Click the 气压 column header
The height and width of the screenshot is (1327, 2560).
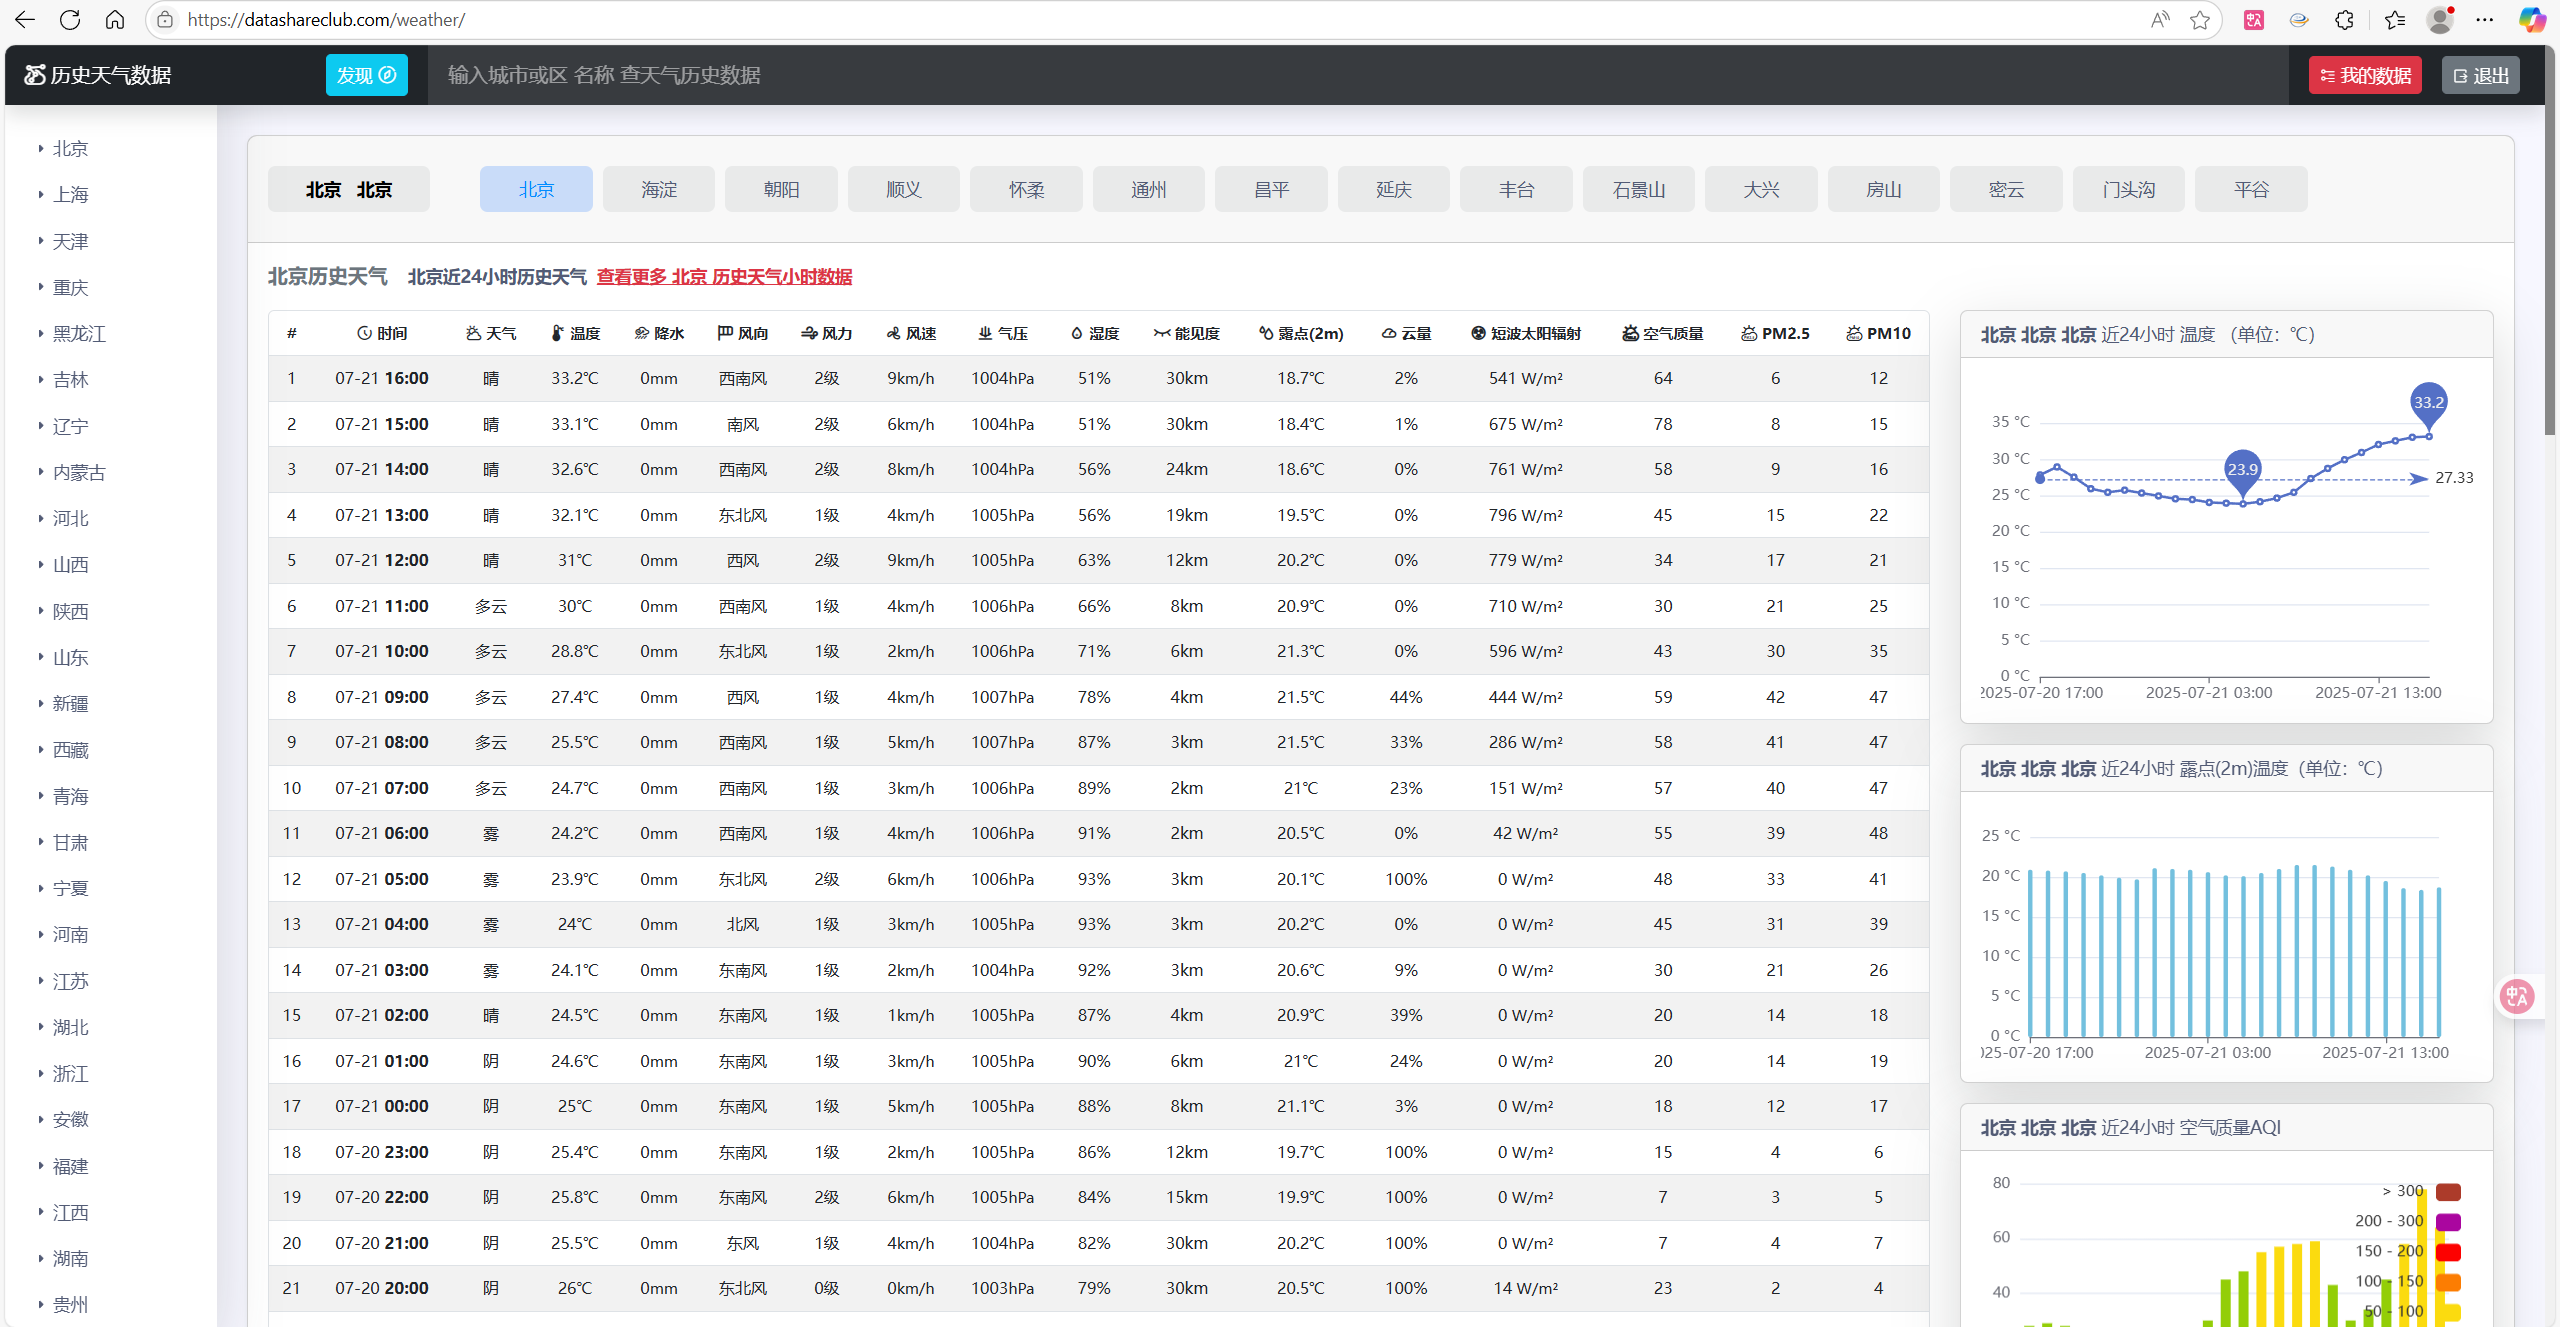coord(1003,333)
